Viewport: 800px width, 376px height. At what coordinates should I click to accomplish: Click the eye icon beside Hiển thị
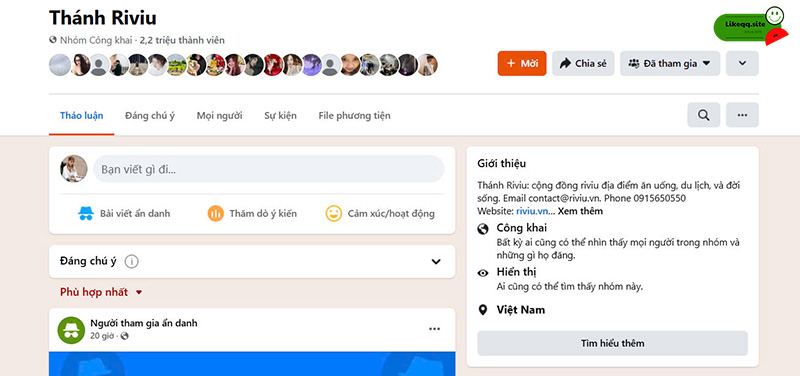[483, 273]
